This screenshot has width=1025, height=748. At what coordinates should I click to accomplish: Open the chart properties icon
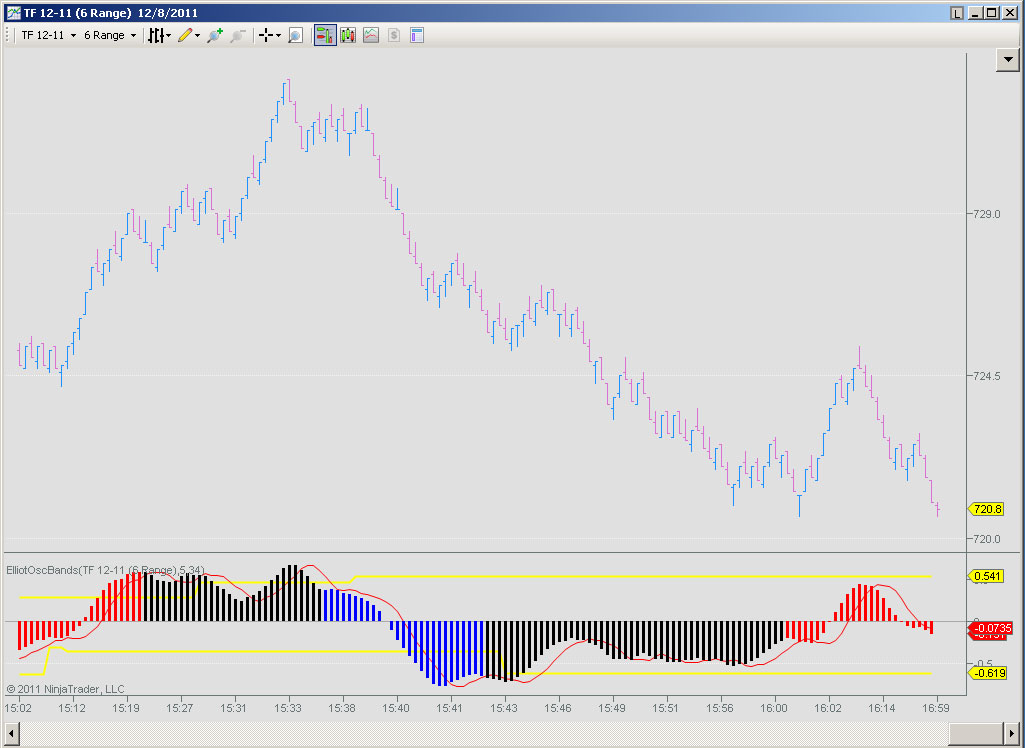[417, 35]
